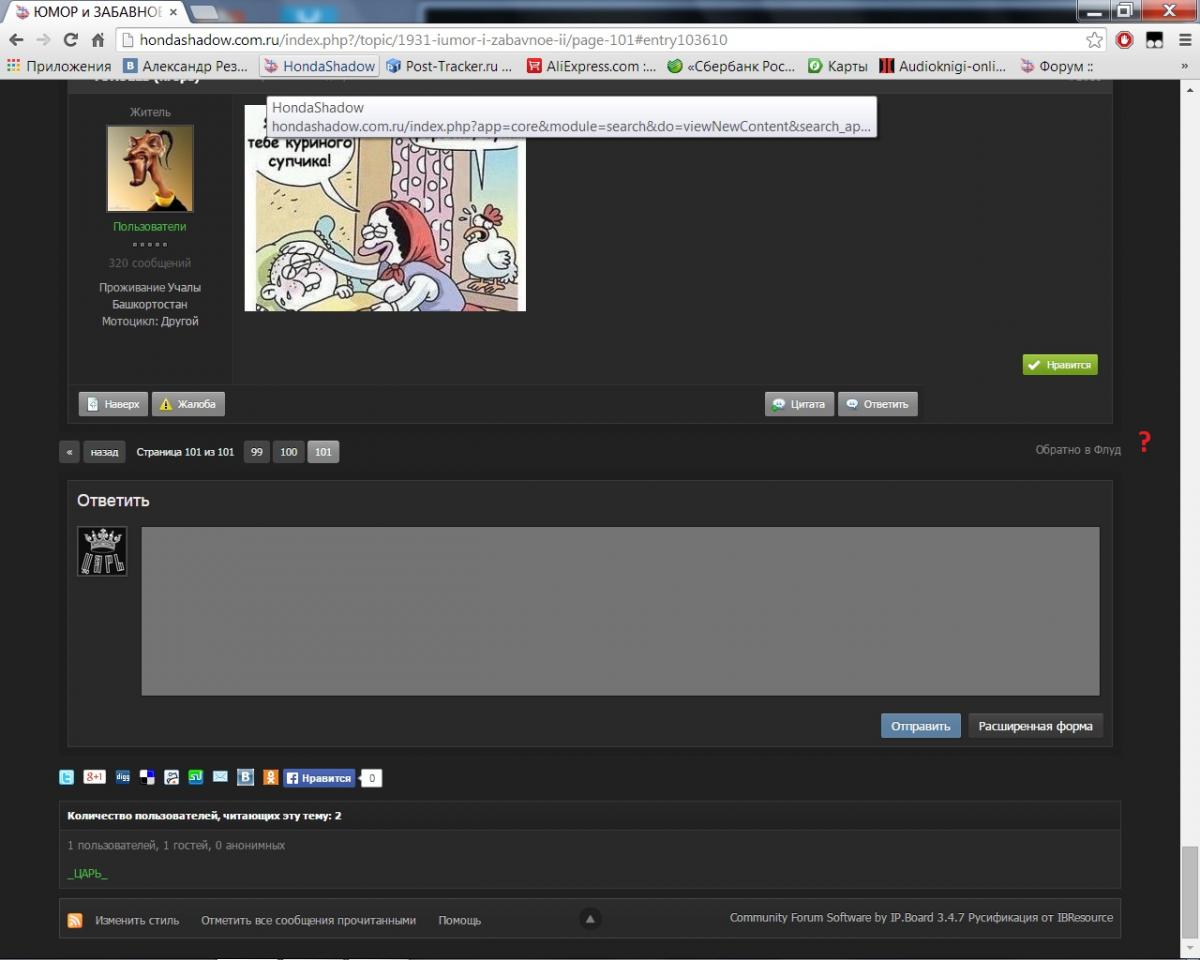Image resolution: width=1200 pixels, height=960 pixels.
Task: Open the Карты bookmark
Action: click(x=838, y=66)
